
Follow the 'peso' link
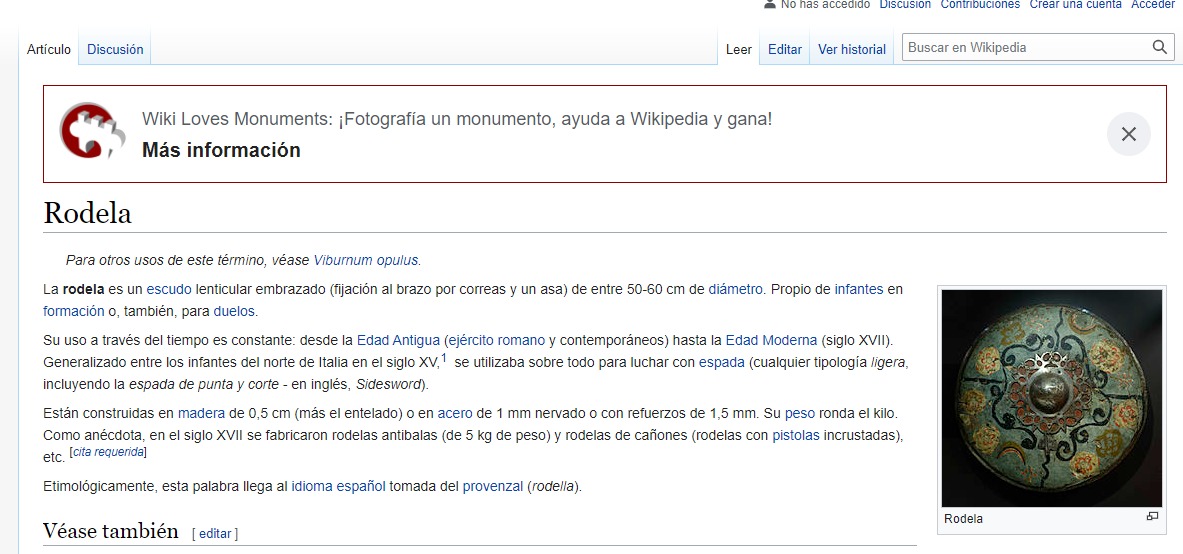(x=800, y=414)
